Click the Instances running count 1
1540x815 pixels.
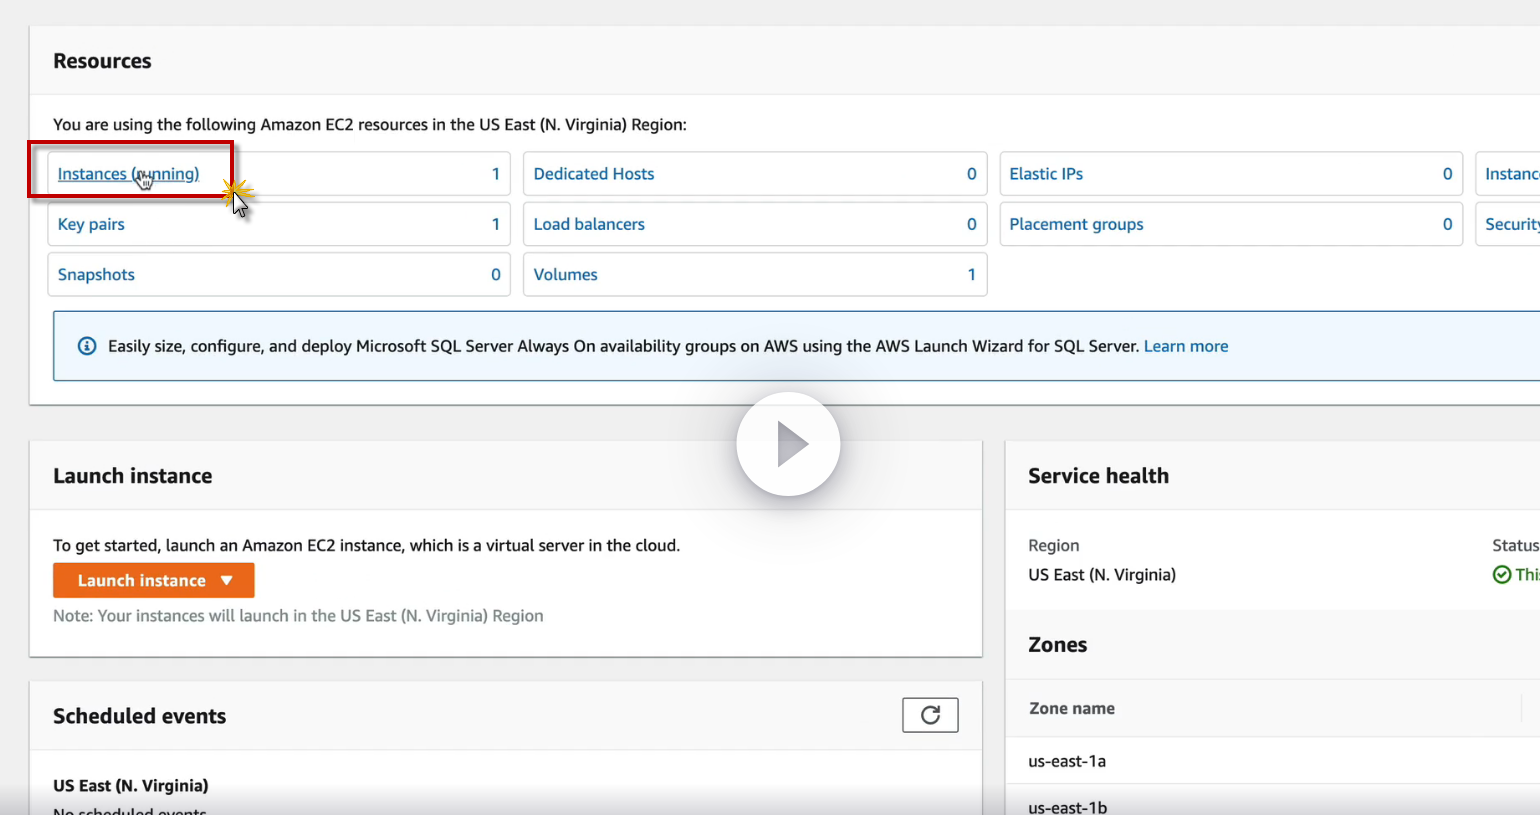pos(495,174)
